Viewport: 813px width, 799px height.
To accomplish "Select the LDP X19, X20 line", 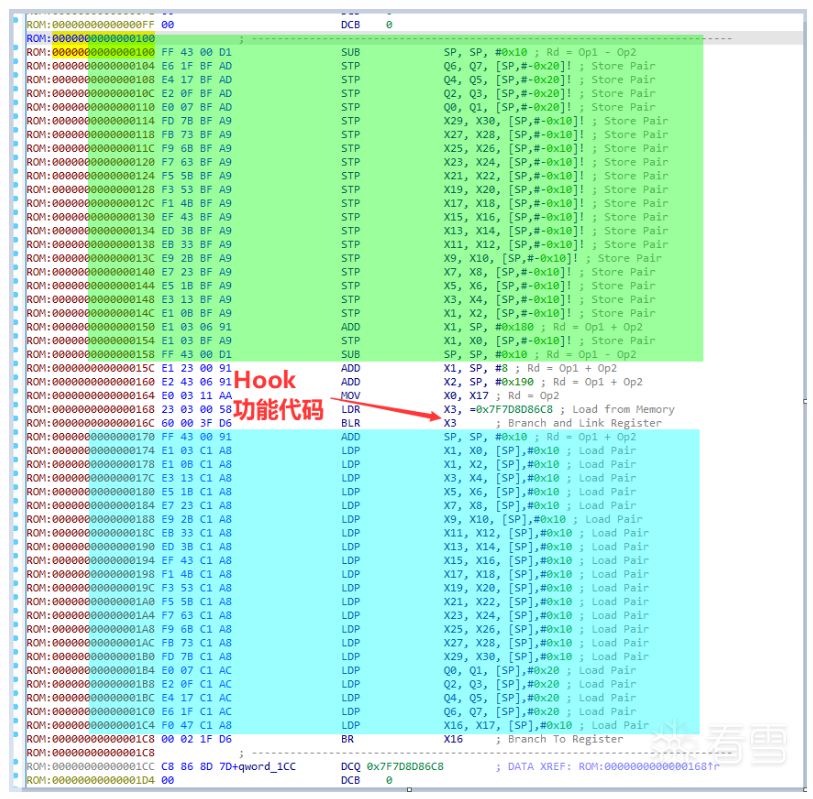I will (338, 588).
